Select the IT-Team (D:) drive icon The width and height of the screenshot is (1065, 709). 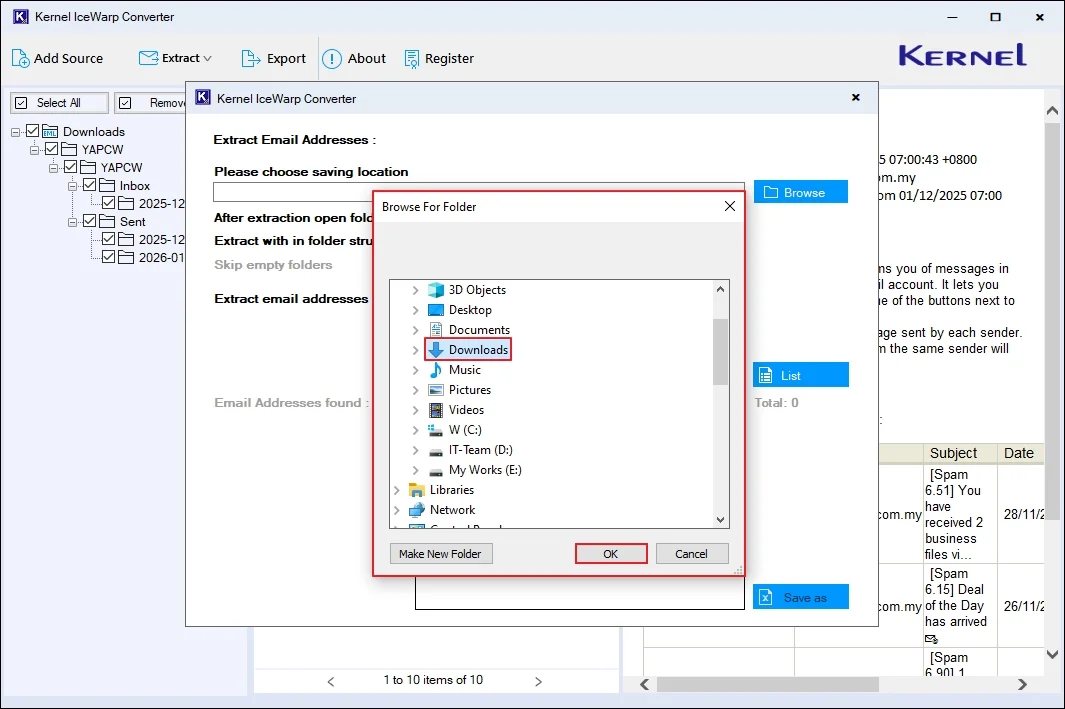(436, 450)
